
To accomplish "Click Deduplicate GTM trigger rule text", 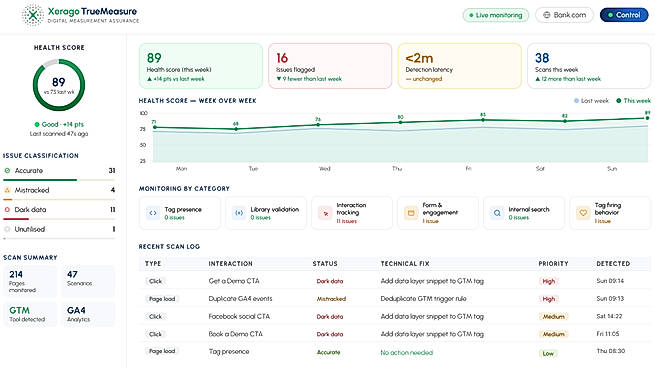I will point(423,299).
